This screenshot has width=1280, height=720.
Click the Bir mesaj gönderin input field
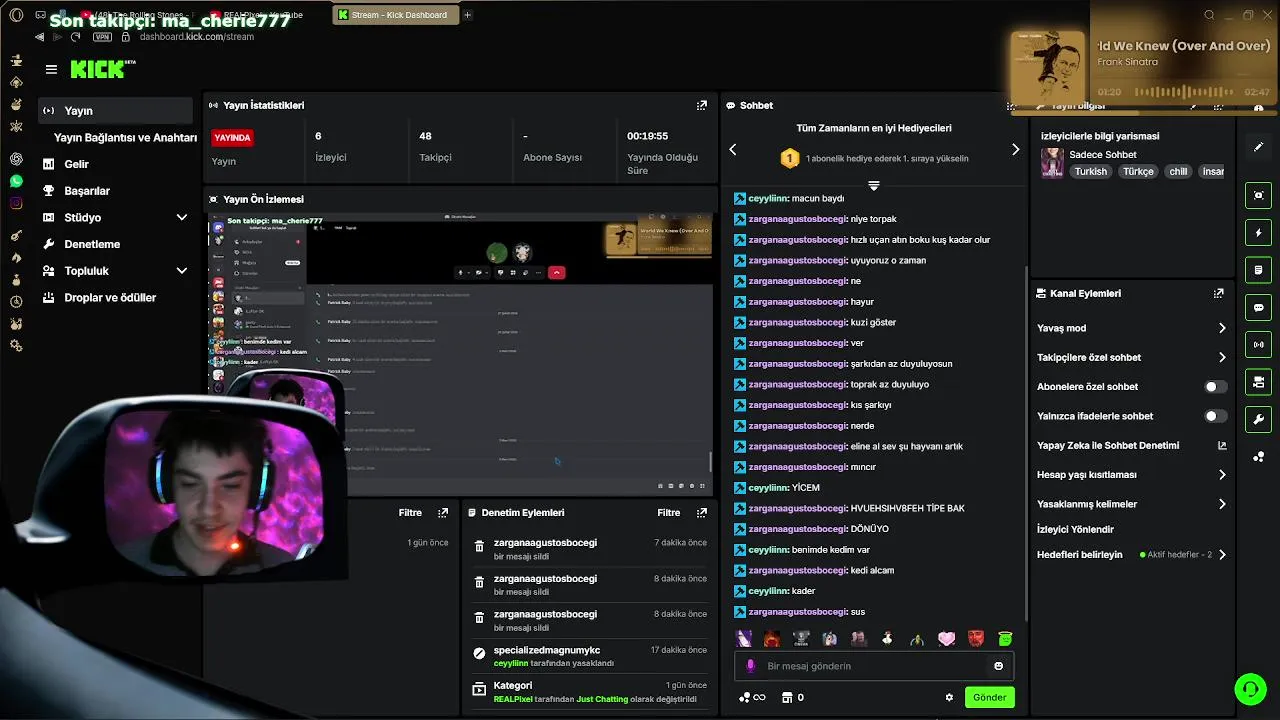(x=875, y=666)
